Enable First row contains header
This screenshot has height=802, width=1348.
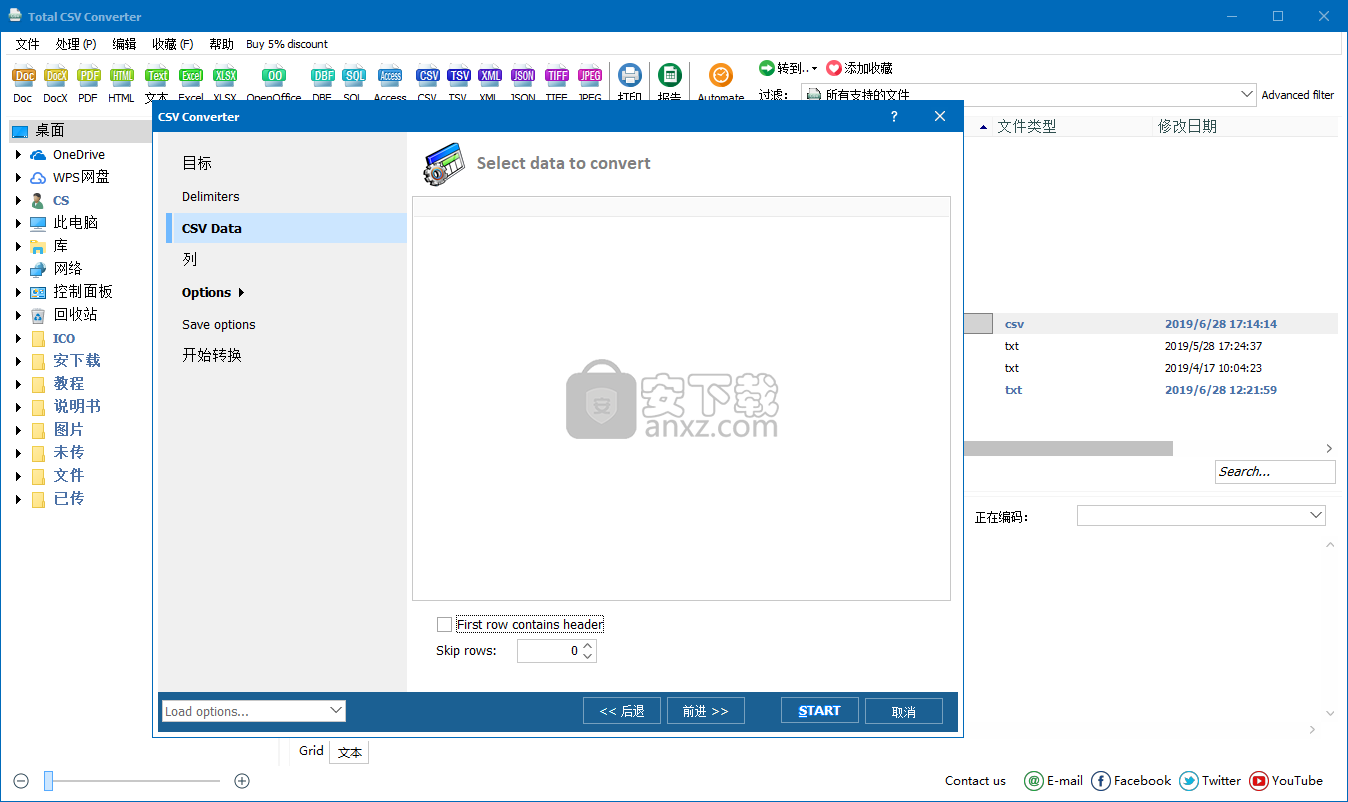(445, 624)
